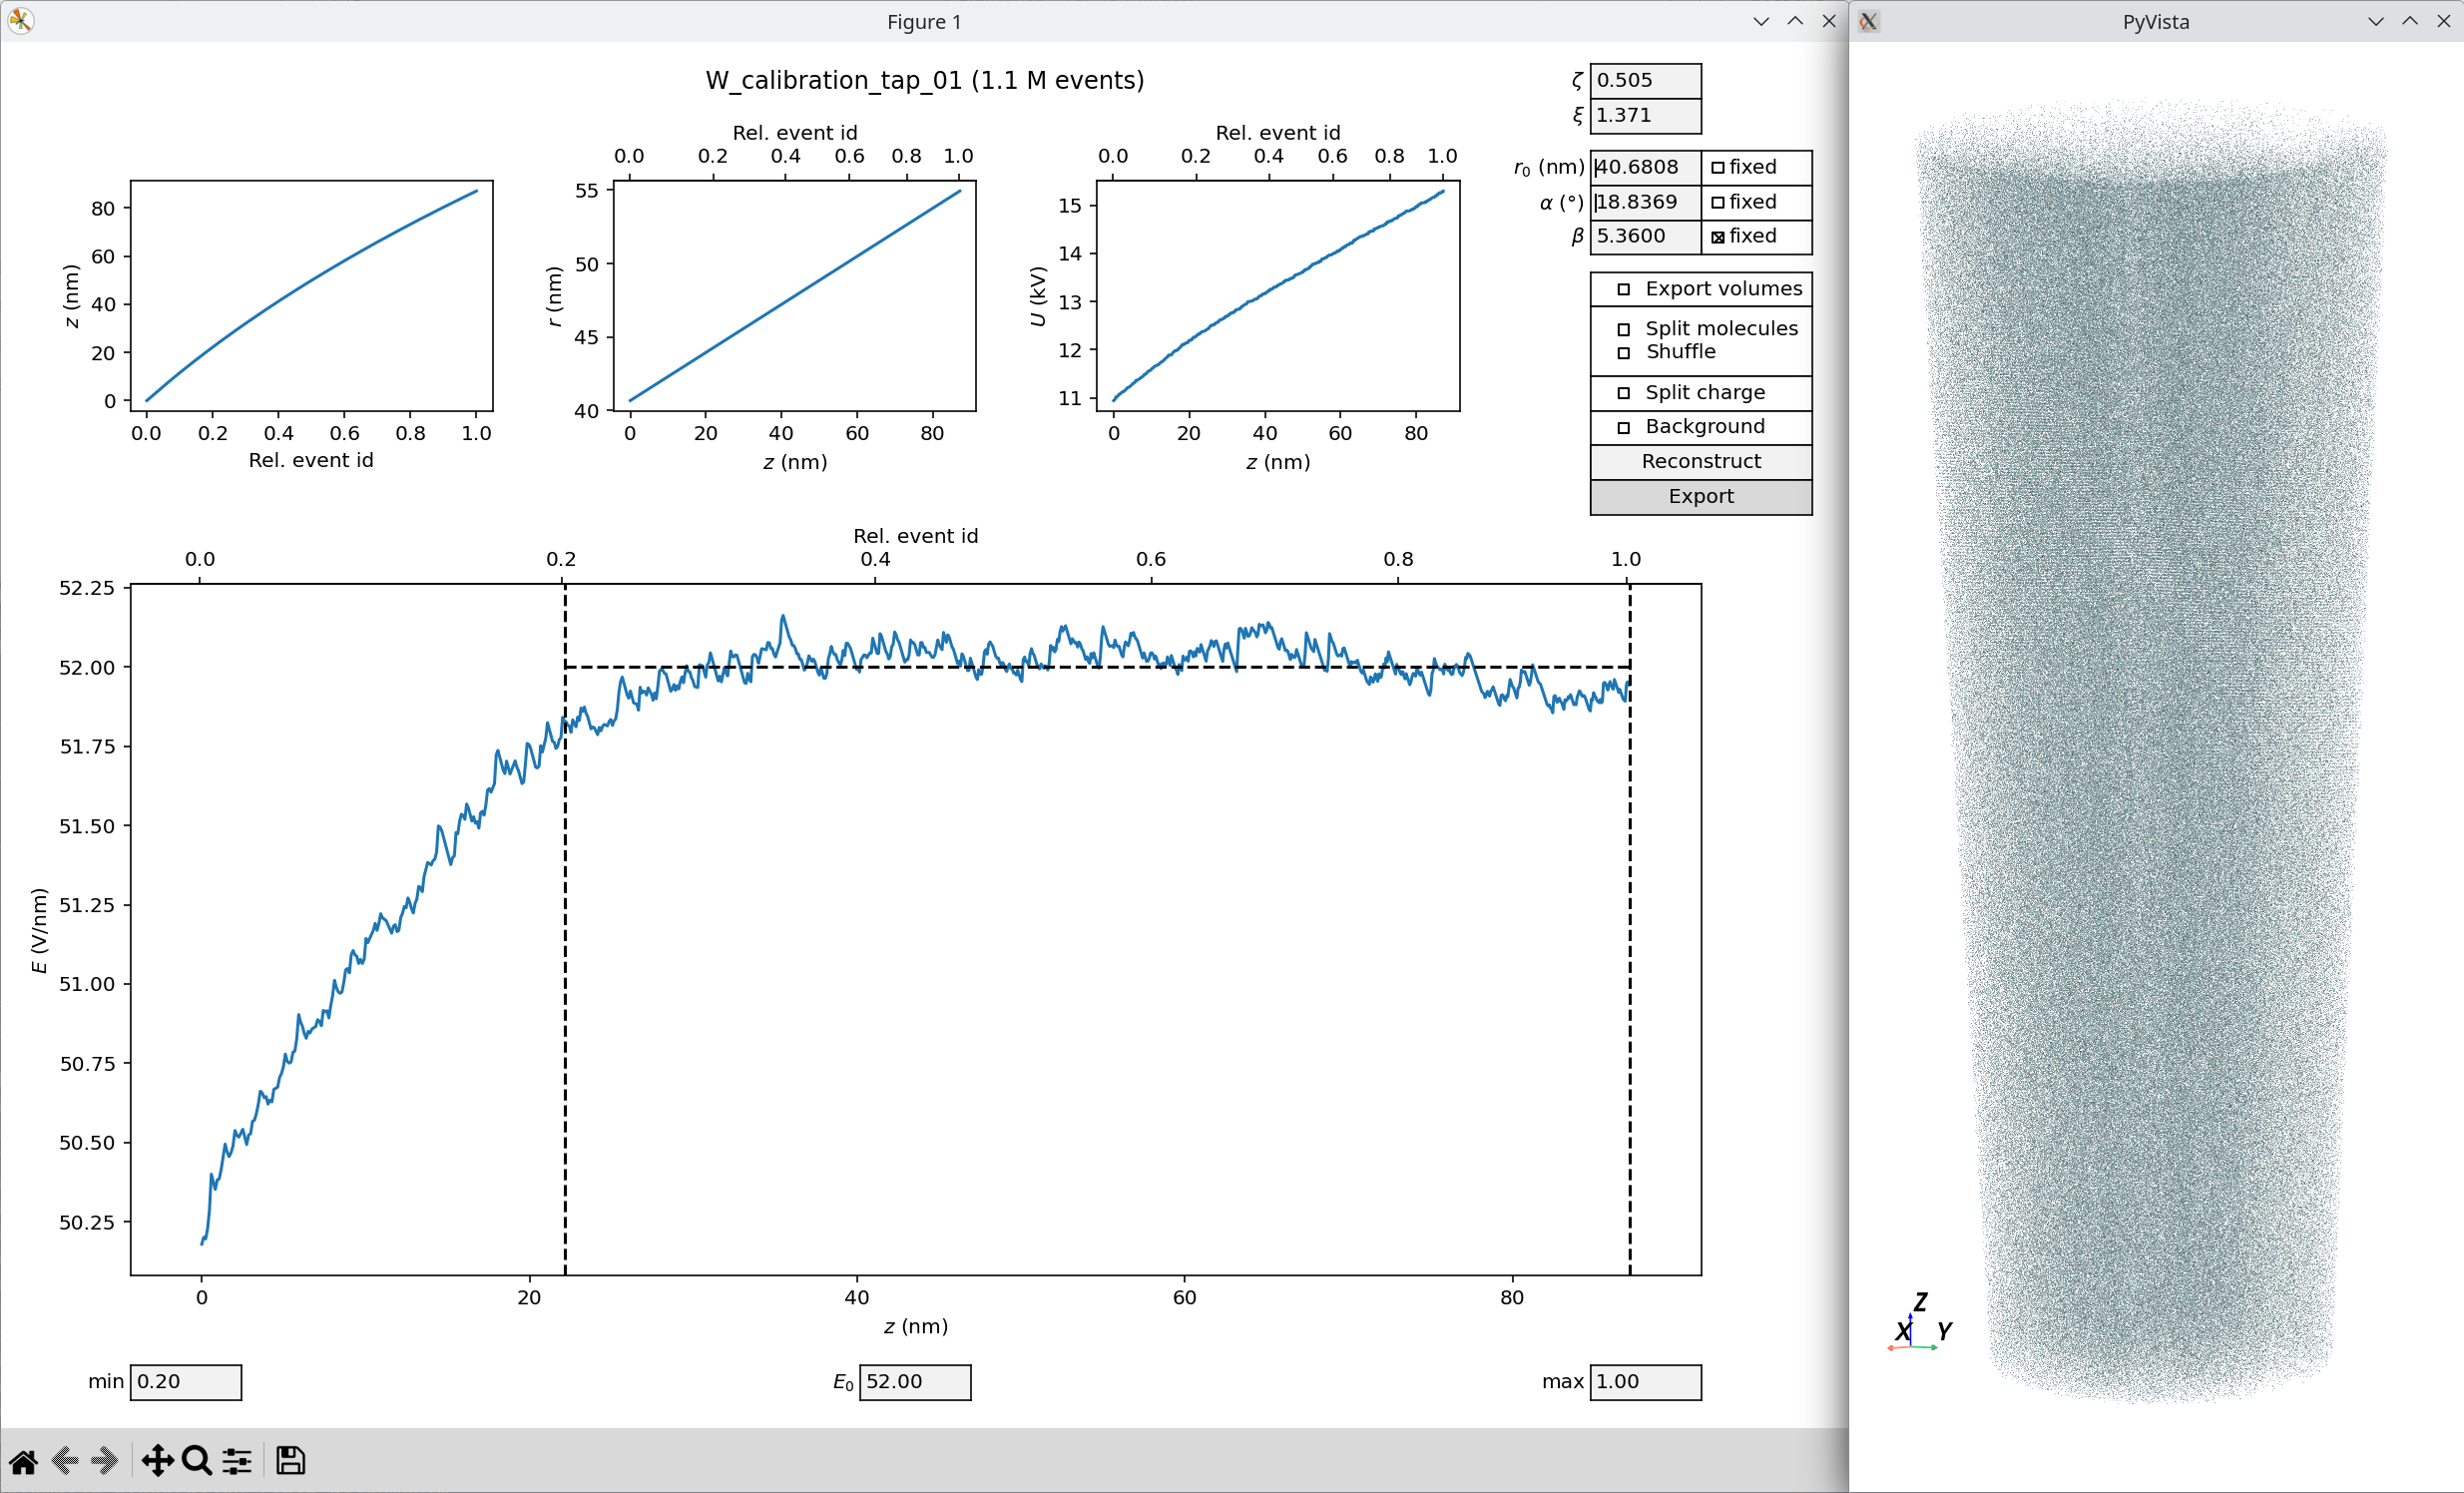Focus the E0 input field 52.00
Viewport: 2464px width, 1493px height.
tap(915, 1383)
